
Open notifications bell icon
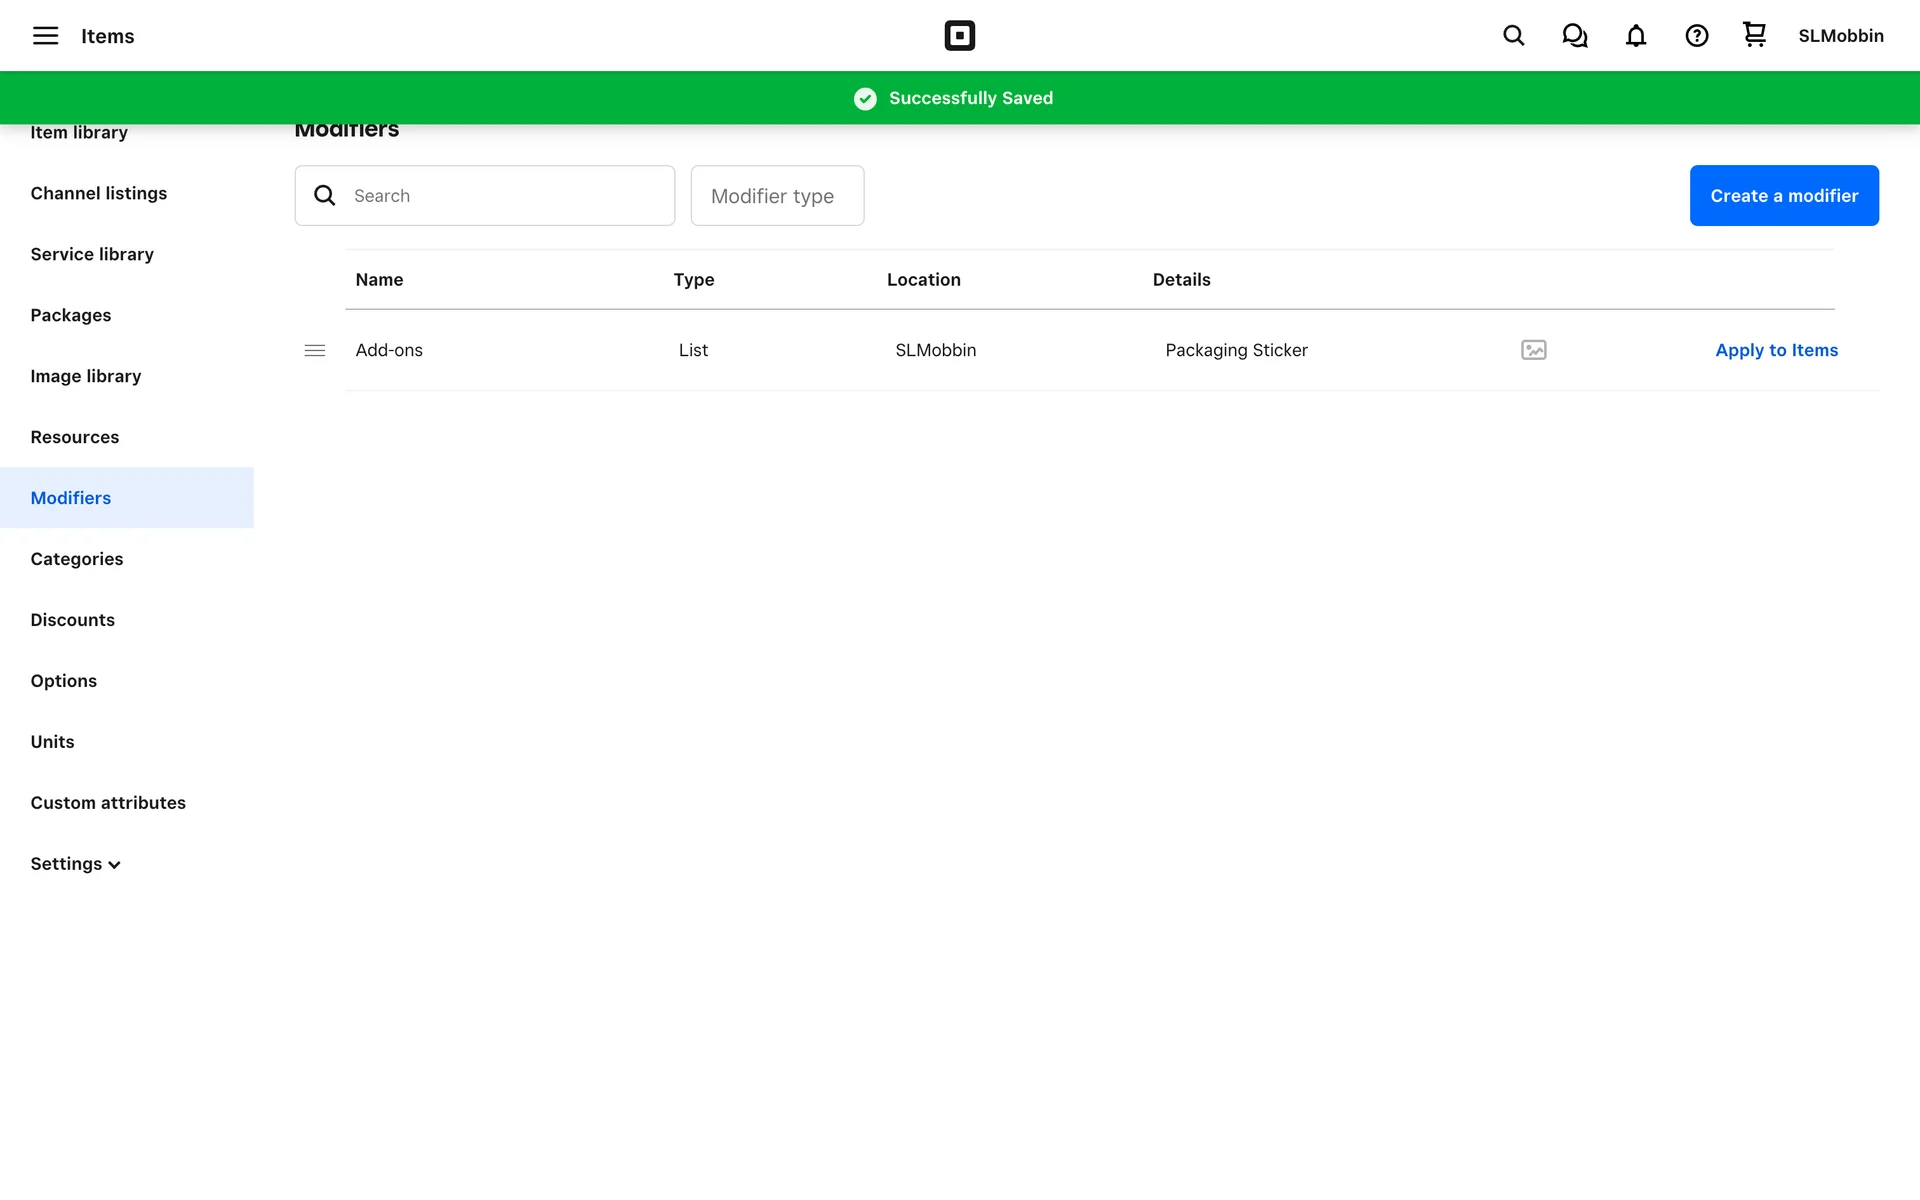click(x=1635, y=36)
